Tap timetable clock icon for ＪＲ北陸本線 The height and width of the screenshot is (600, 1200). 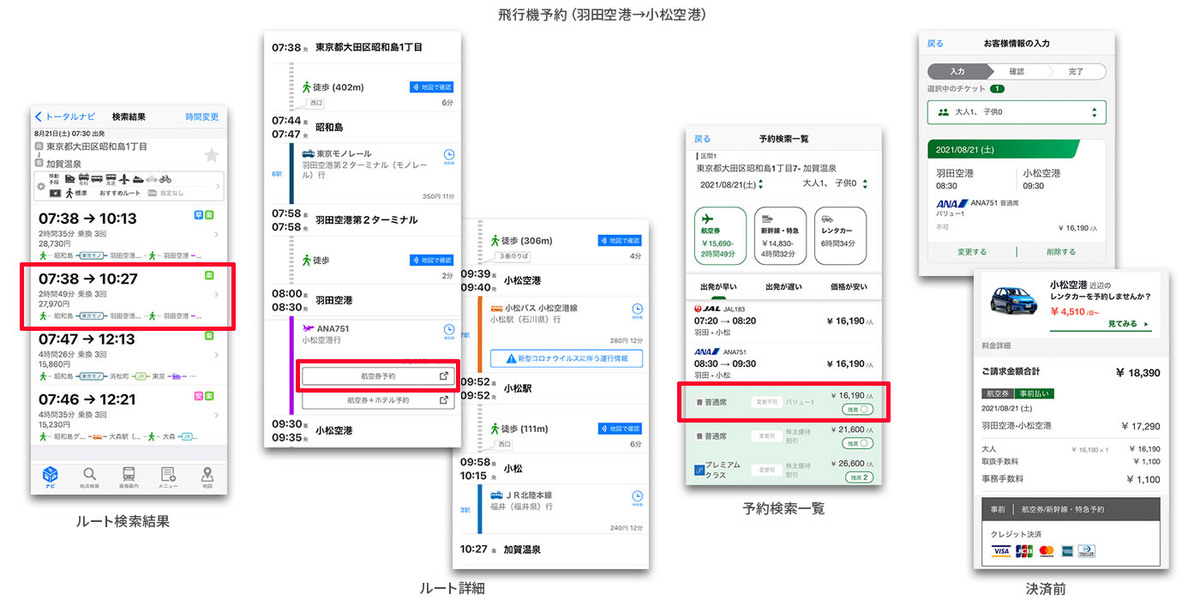tap(637, 498)
